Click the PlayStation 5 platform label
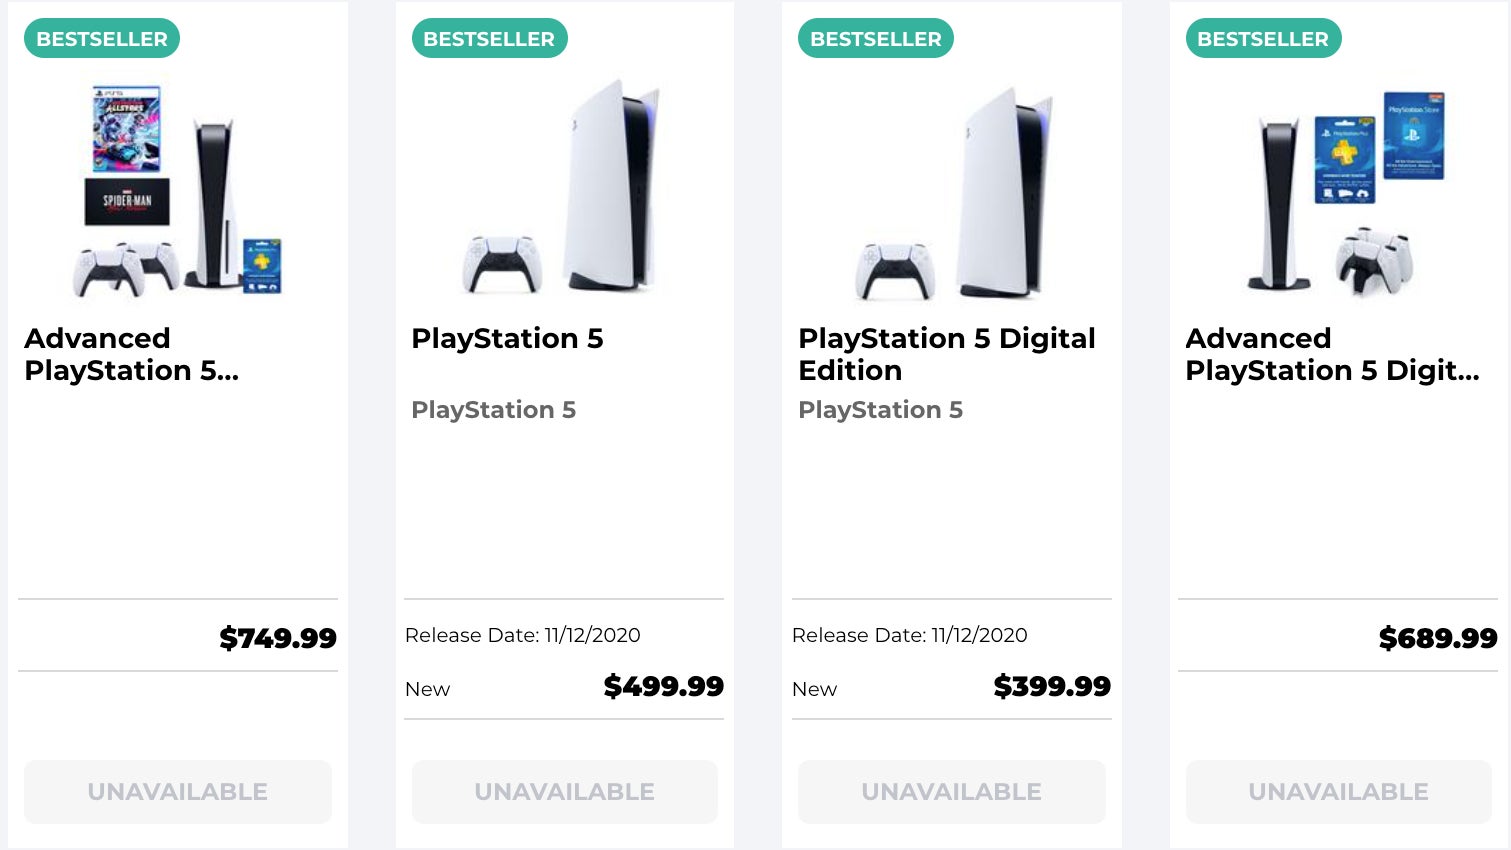The width and height of the screenshot is (1511, 850). pyautogui.click(x=493, y=410)
